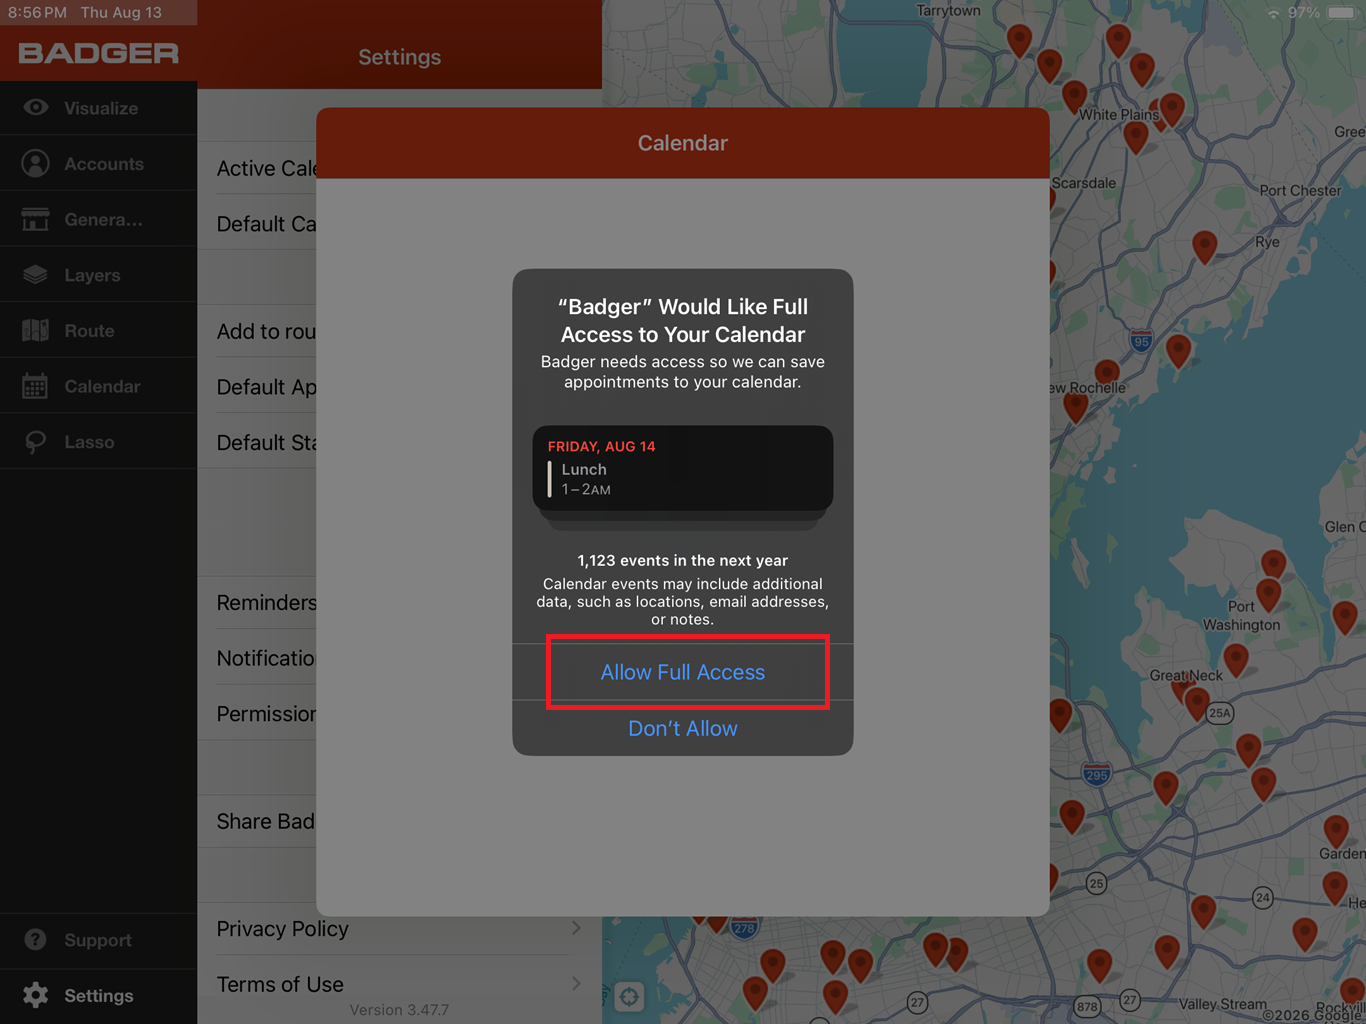Open the Calendar grid icon in sidebar
1366x1024 pixels.
coord(36,386)
